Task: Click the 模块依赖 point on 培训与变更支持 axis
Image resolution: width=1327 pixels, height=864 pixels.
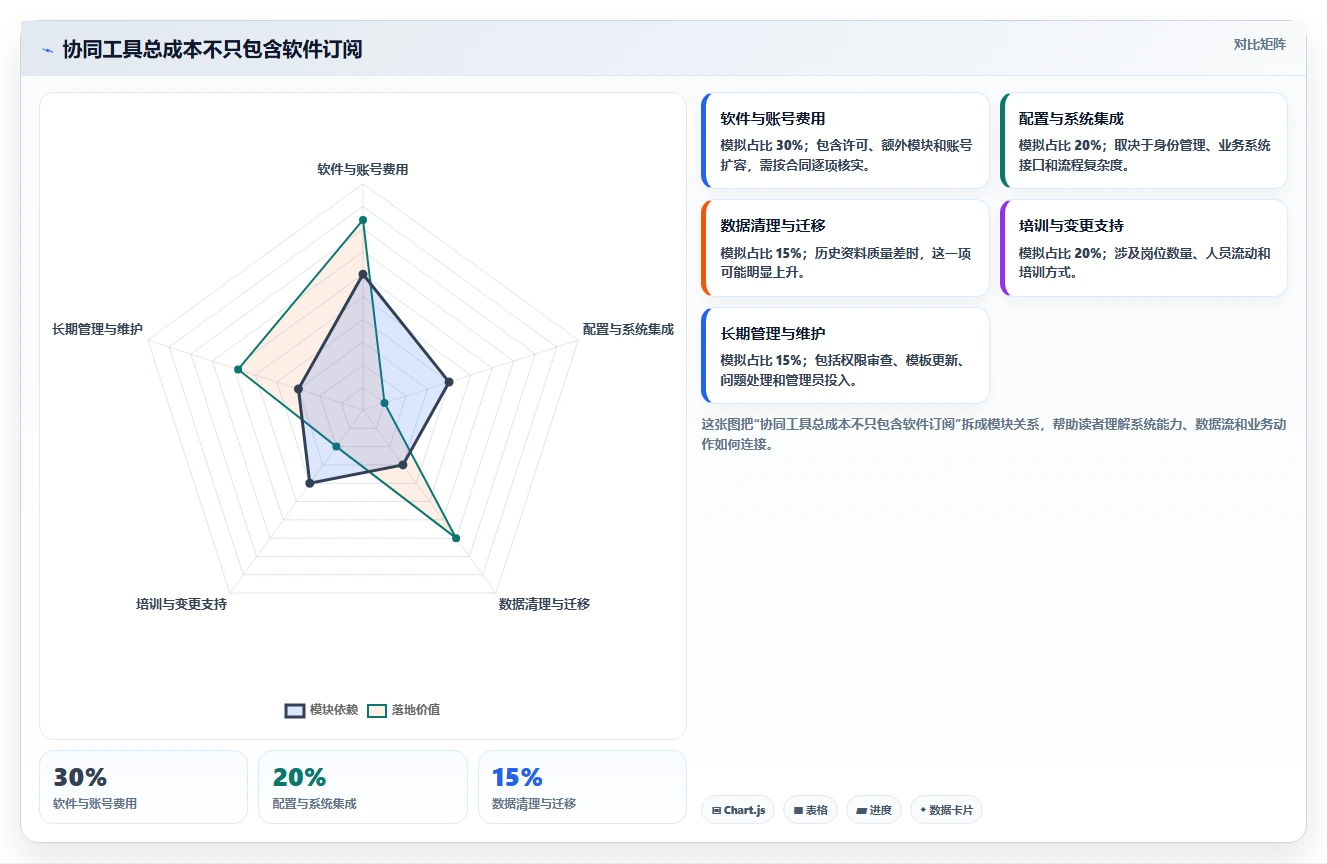Action: pyautogui.click(x=310, y=484)
